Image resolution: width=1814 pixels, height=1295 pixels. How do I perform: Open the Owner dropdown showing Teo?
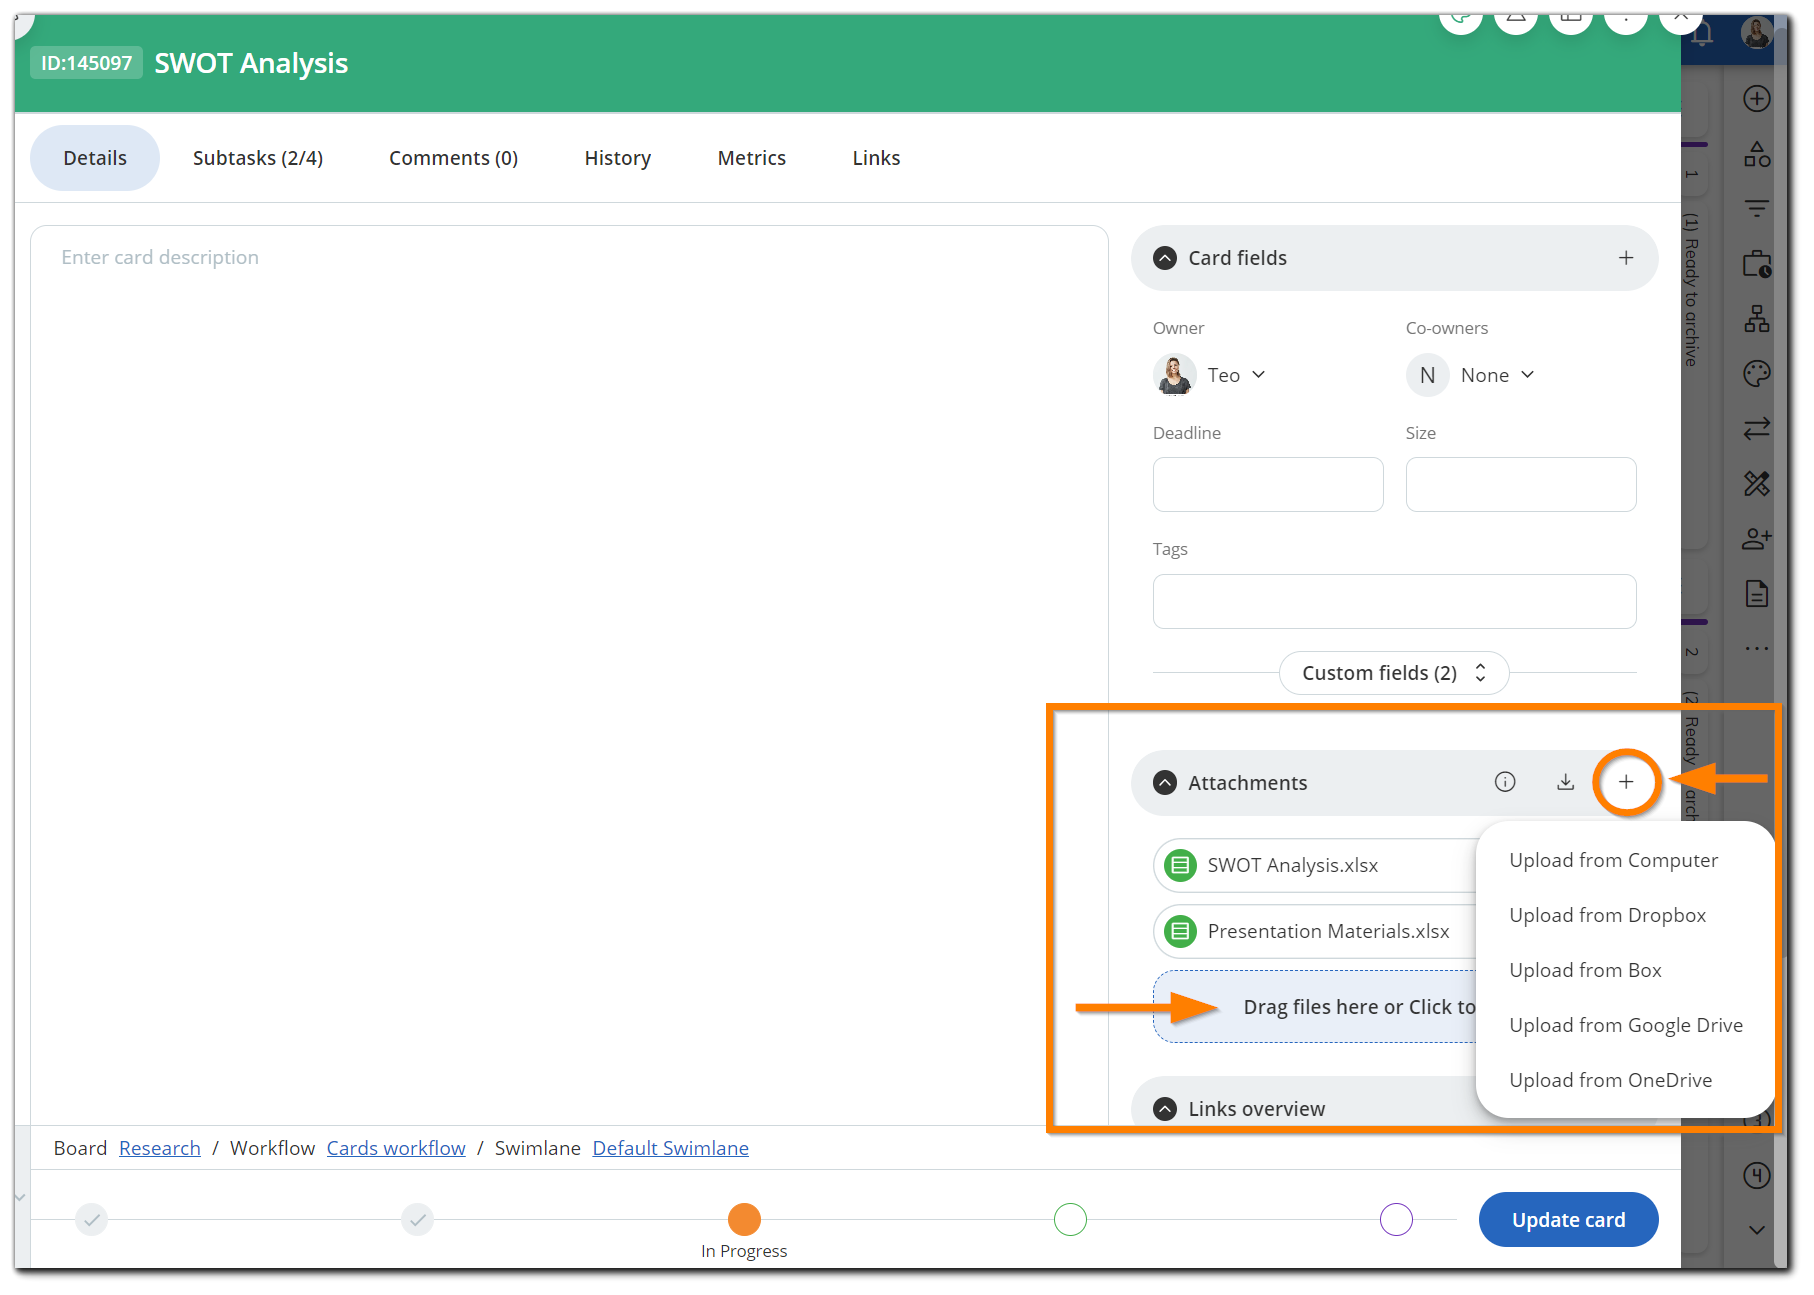[x=1236, y=374]
